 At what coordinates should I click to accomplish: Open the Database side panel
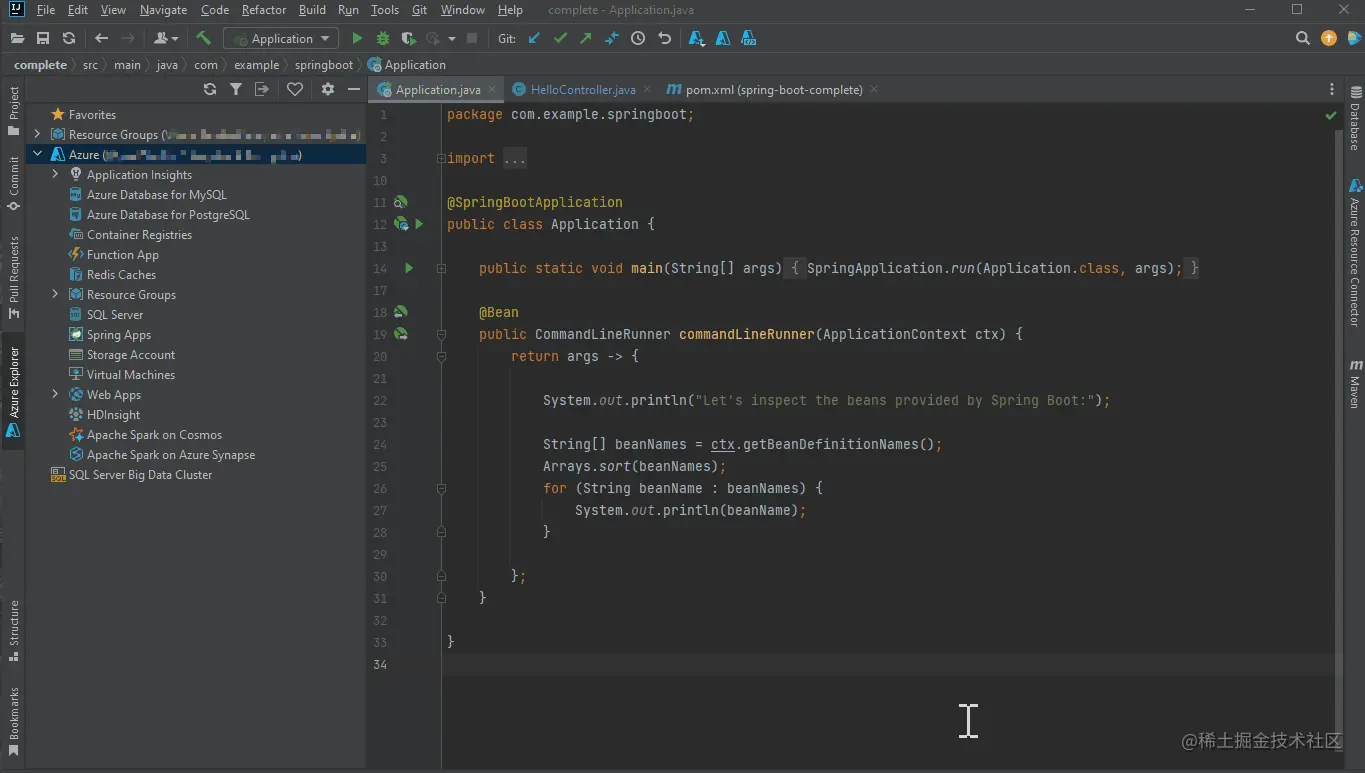(x=1355, y=119)
